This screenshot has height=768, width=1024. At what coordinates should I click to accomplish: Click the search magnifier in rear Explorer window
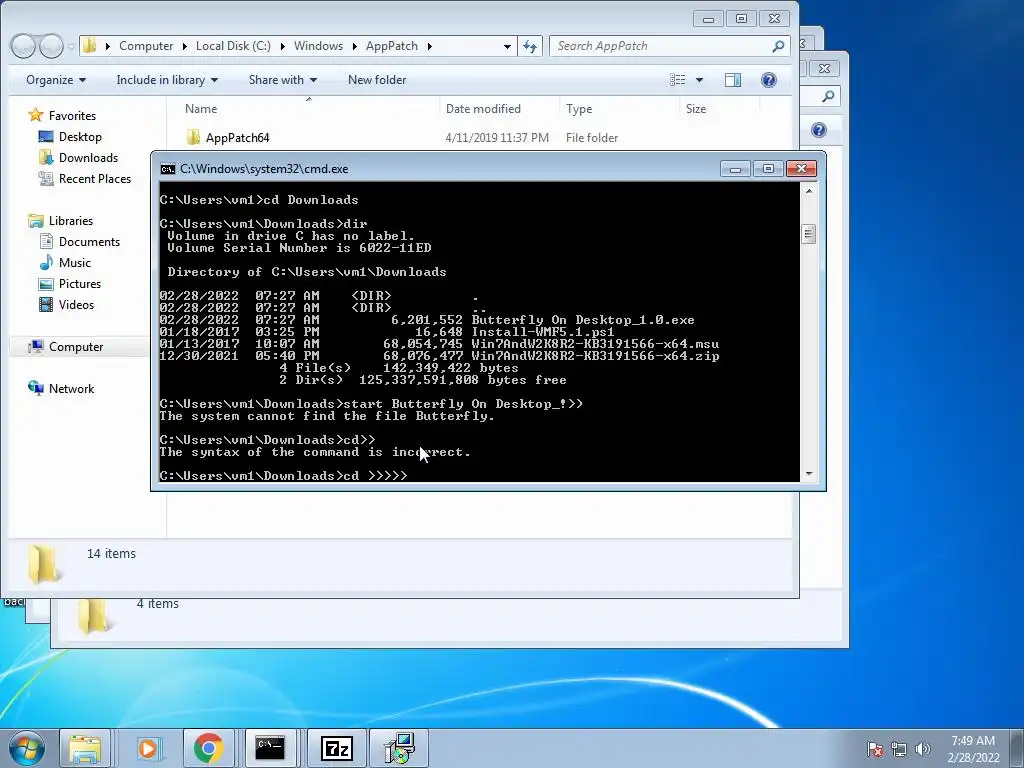tap(827, 97)
